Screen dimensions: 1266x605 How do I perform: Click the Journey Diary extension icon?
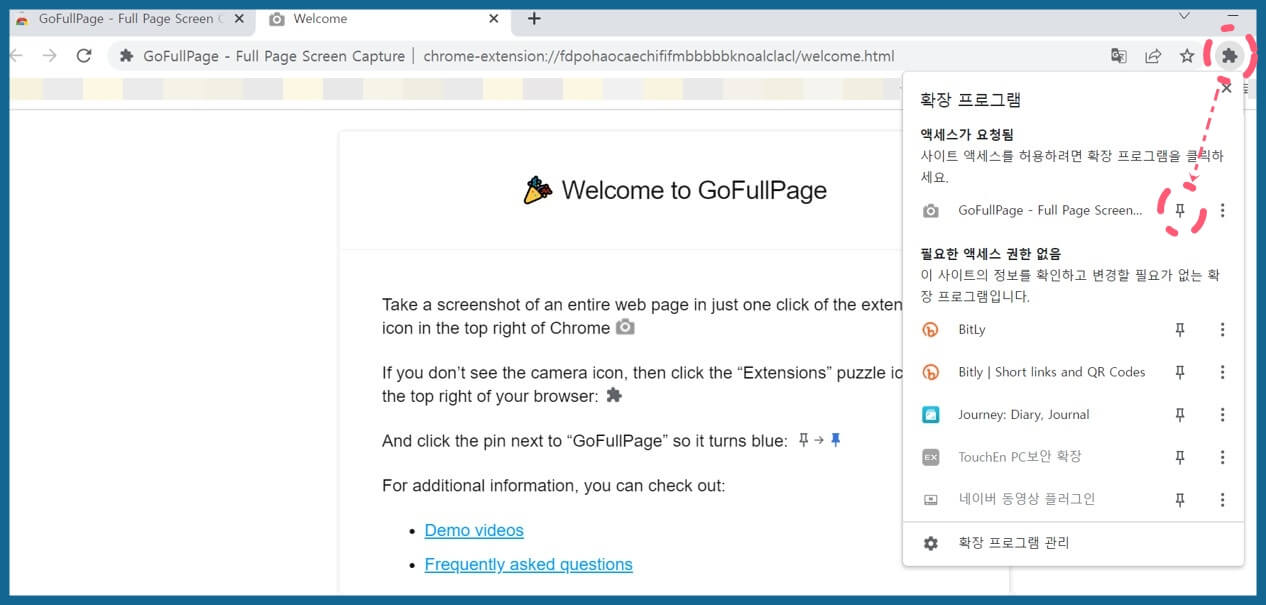931,415
